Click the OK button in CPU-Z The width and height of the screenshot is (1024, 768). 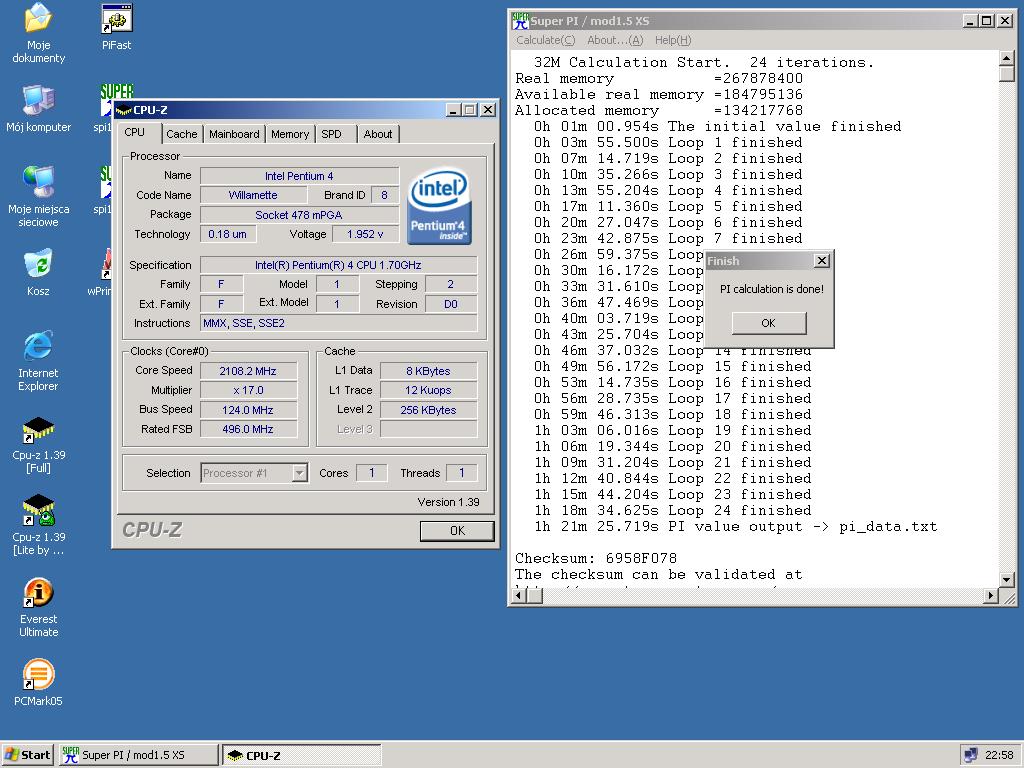click(x=457, y=531)
